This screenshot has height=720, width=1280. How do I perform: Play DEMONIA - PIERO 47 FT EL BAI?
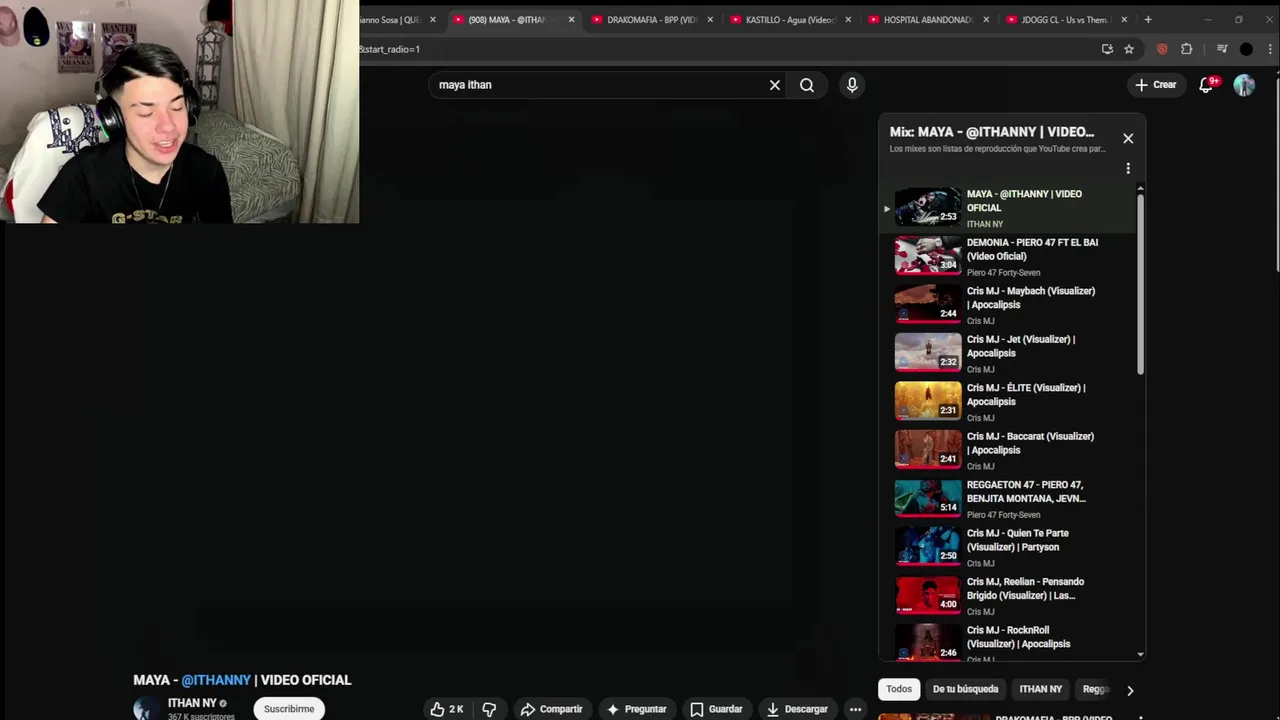pos(1008,256)
